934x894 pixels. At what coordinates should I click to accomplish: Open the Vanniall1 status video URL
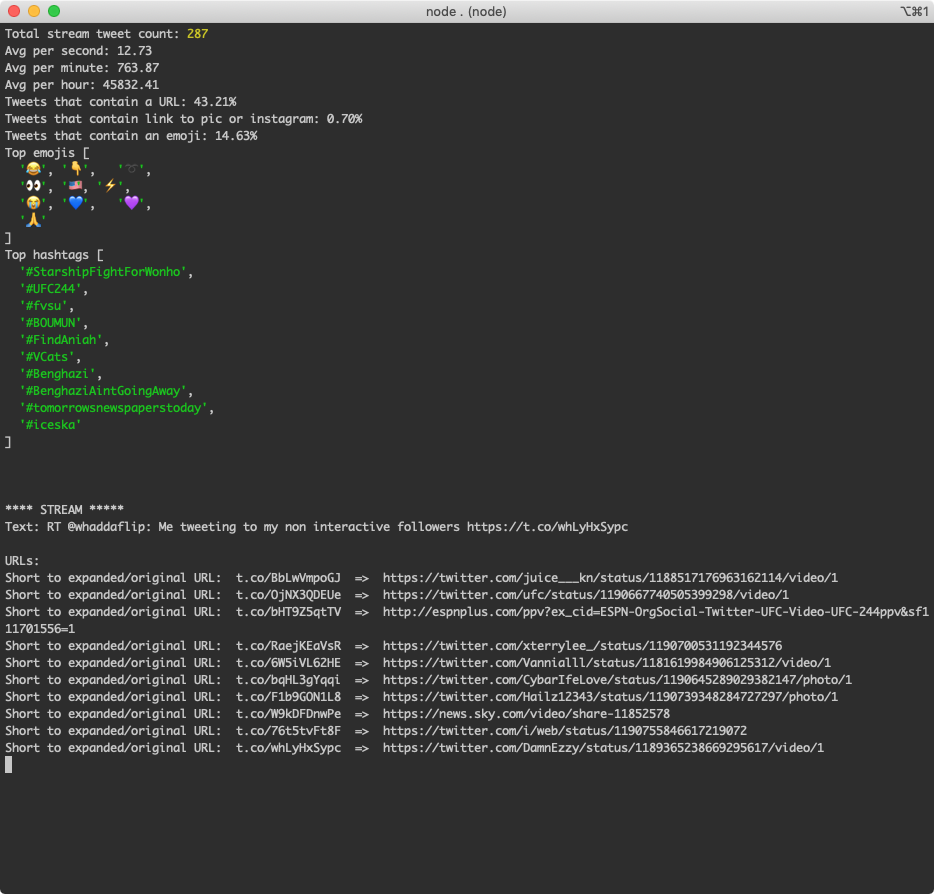(x=606, y=663)
